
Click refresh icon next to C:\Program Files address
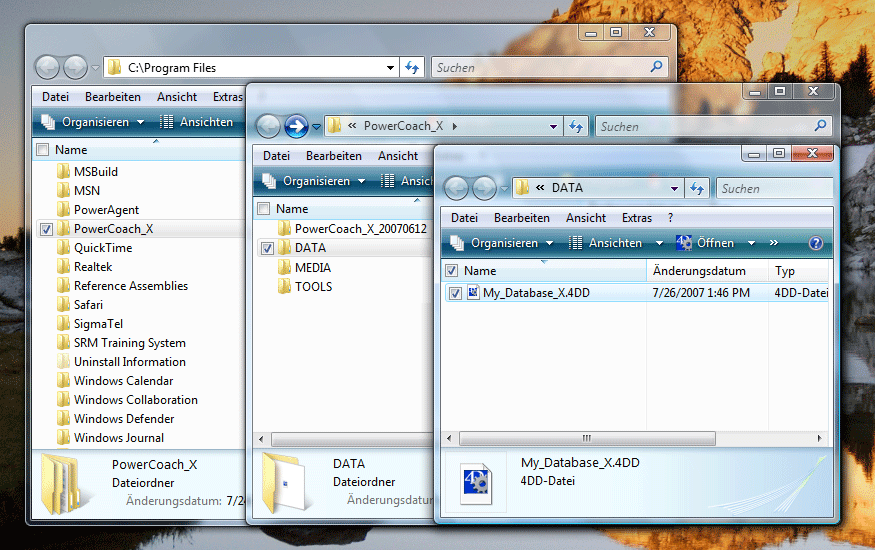click(x=412, y=67)
